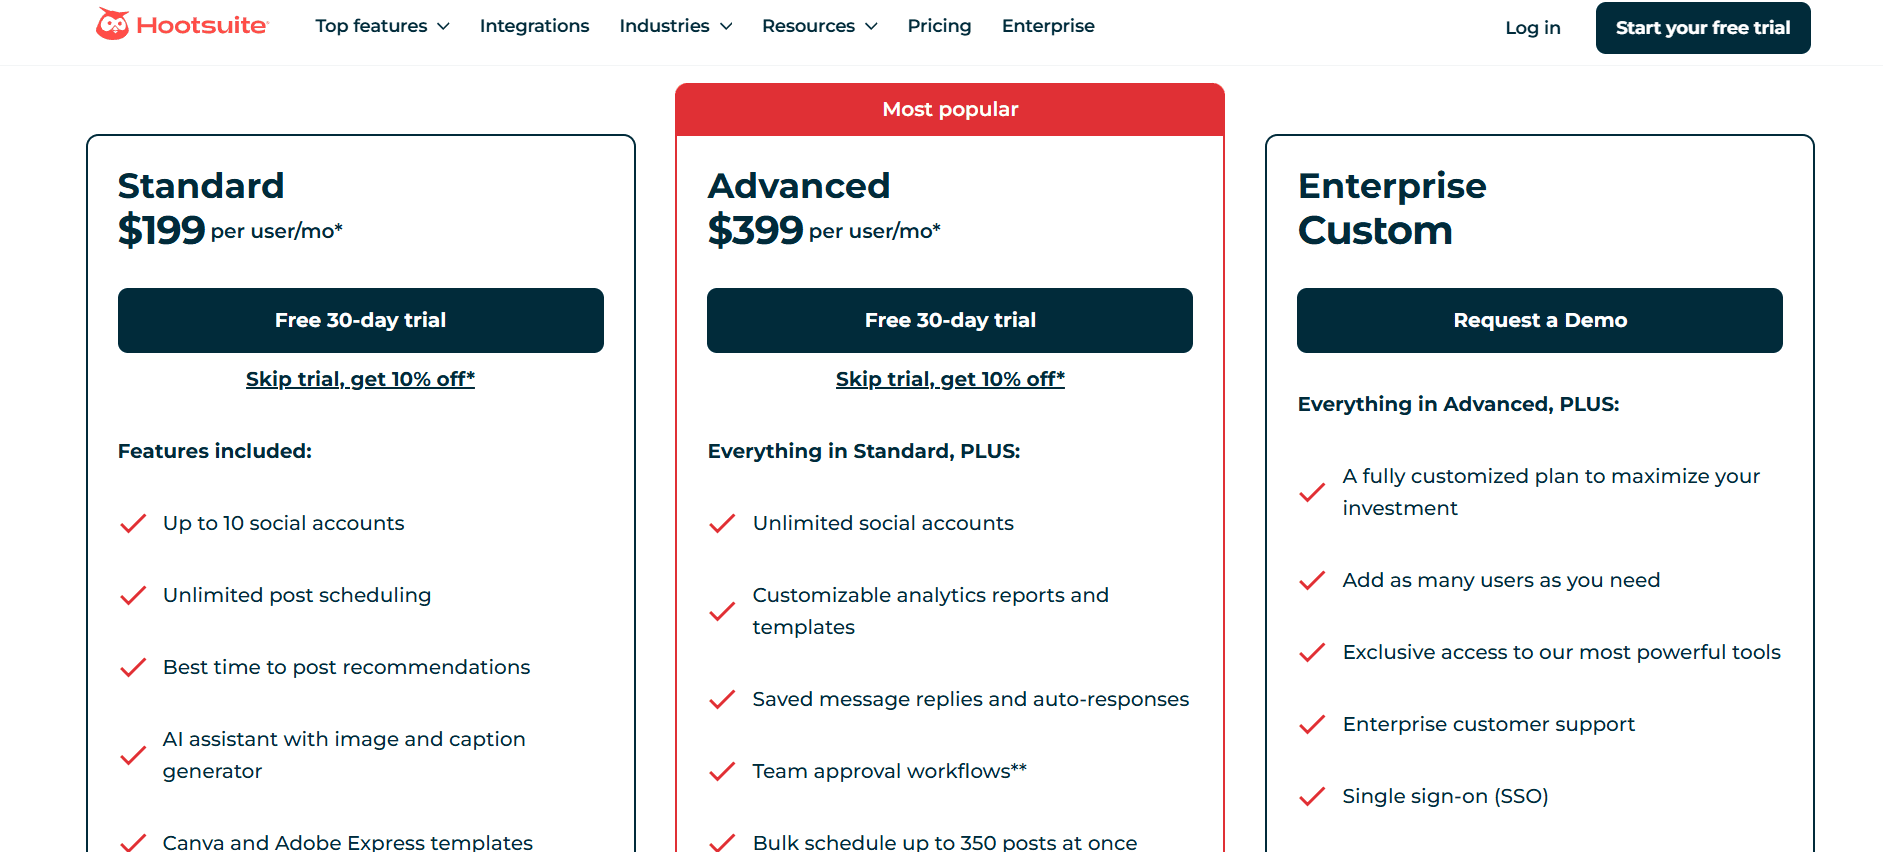The image size is (1883, 852).
Task: Click Advanced plan Skip trial link
Action: pyautogui.click(x=950, y=379)
